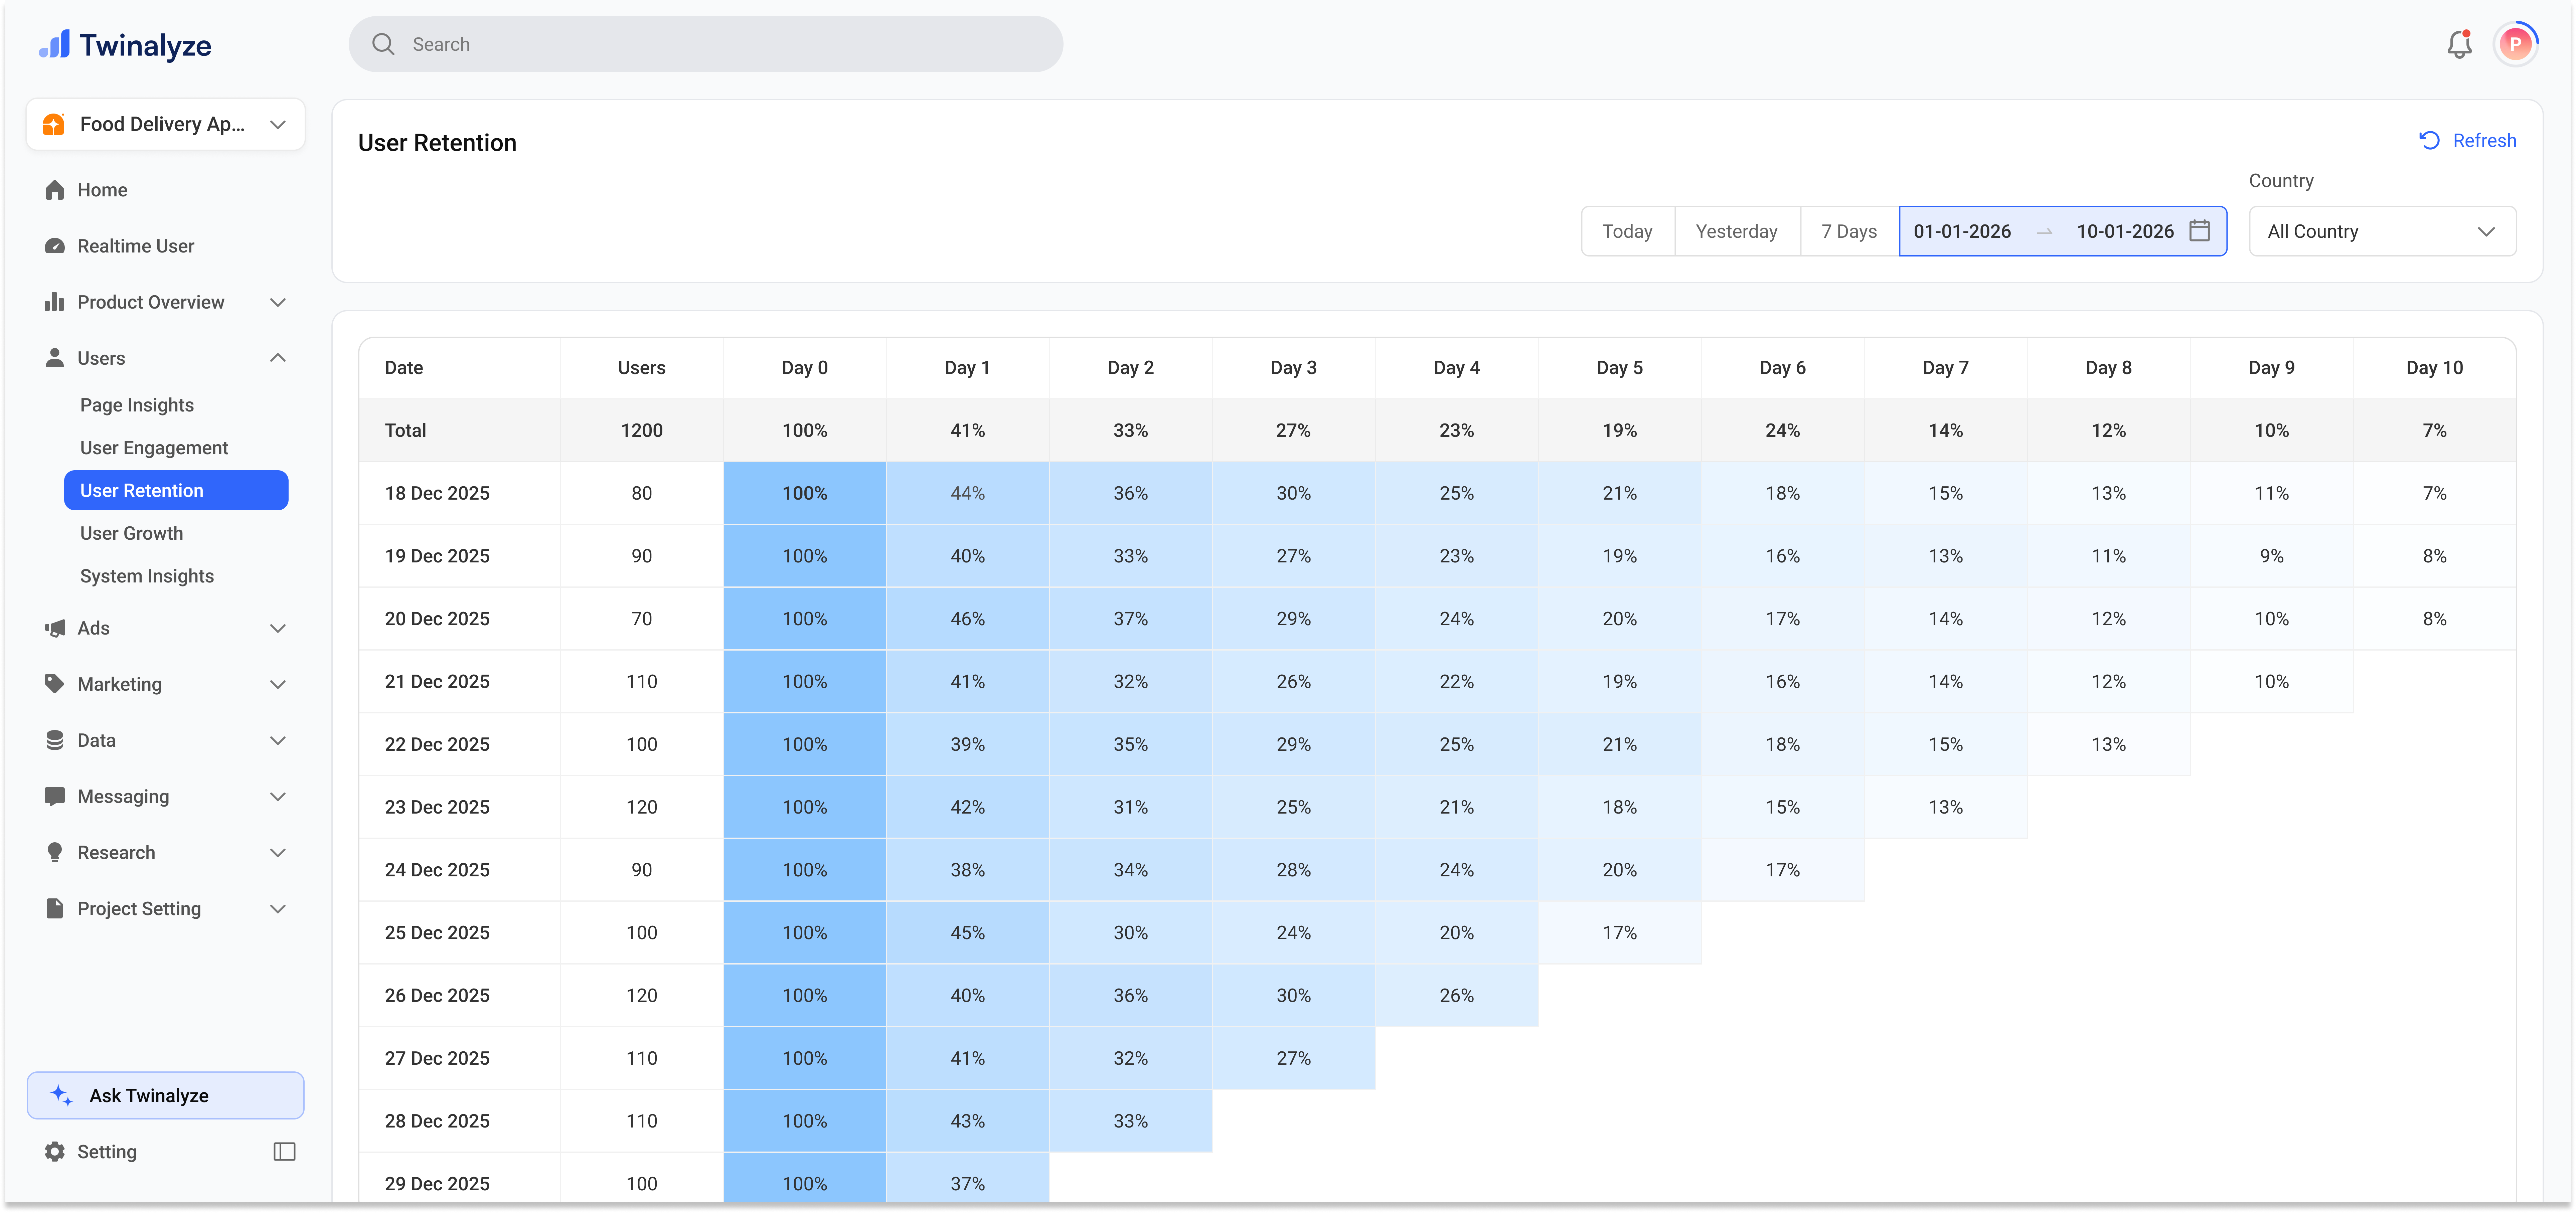Screen dimensions: 2576x1213
Task: Open System Insights in the sidebar
Action: [x=147, y=576]
